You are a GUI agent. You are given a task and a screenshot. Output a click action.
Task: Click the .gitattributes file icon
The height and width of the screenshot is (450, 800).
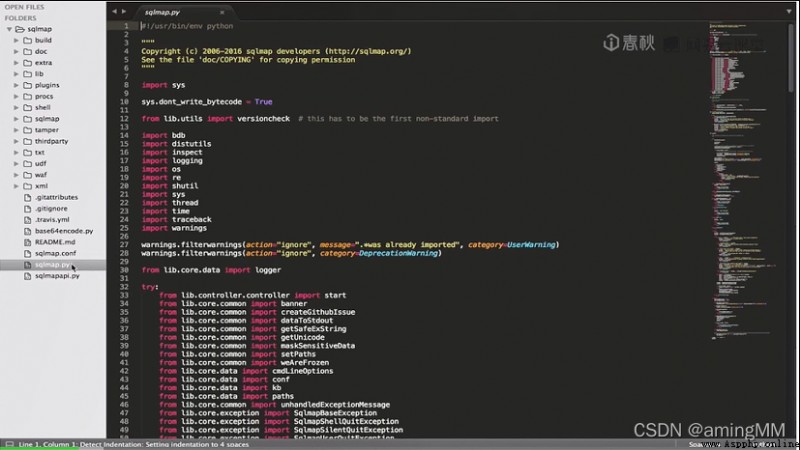tap(28, 197)
